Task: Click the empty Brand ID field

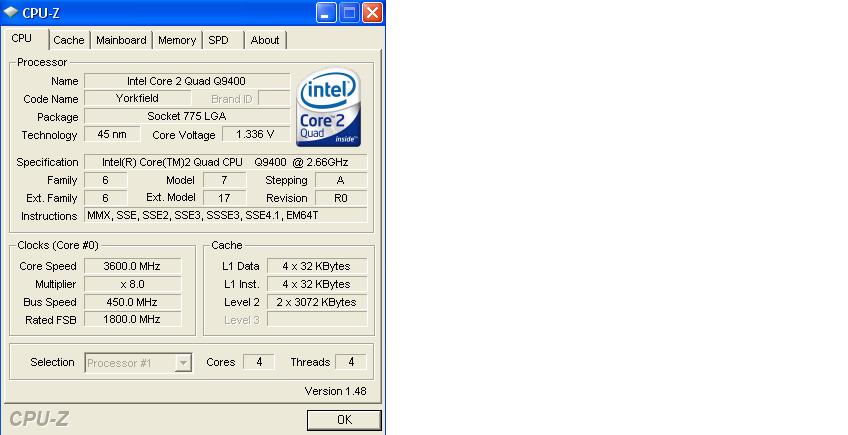Action: [274, 98]
